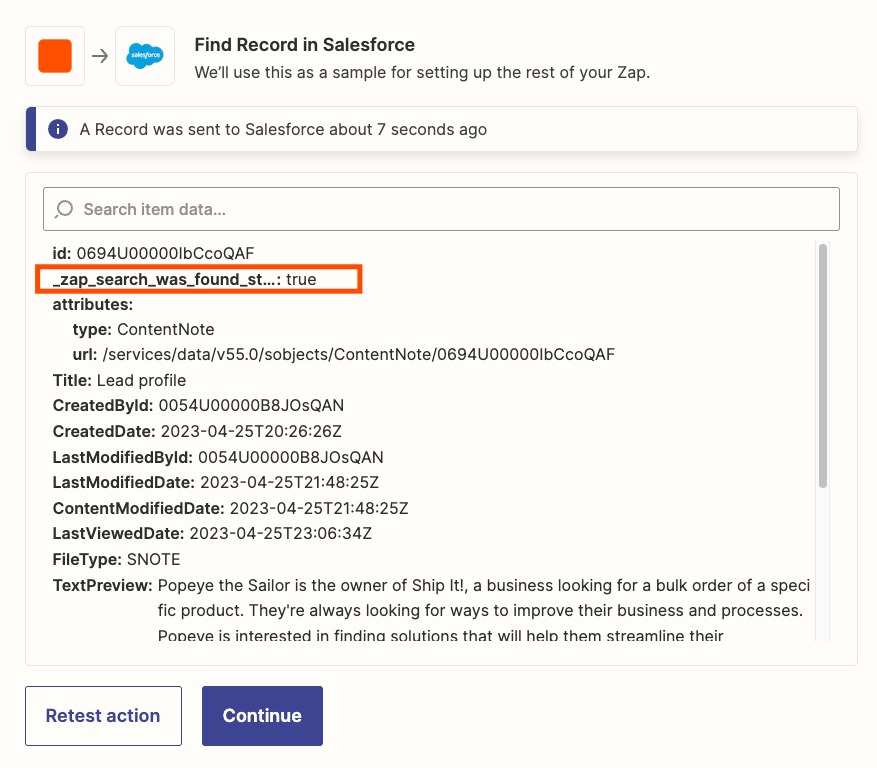Click the attributes: label row
This screenshot has width=877, height=768.
pyautogui.click(x=93, y=304)
